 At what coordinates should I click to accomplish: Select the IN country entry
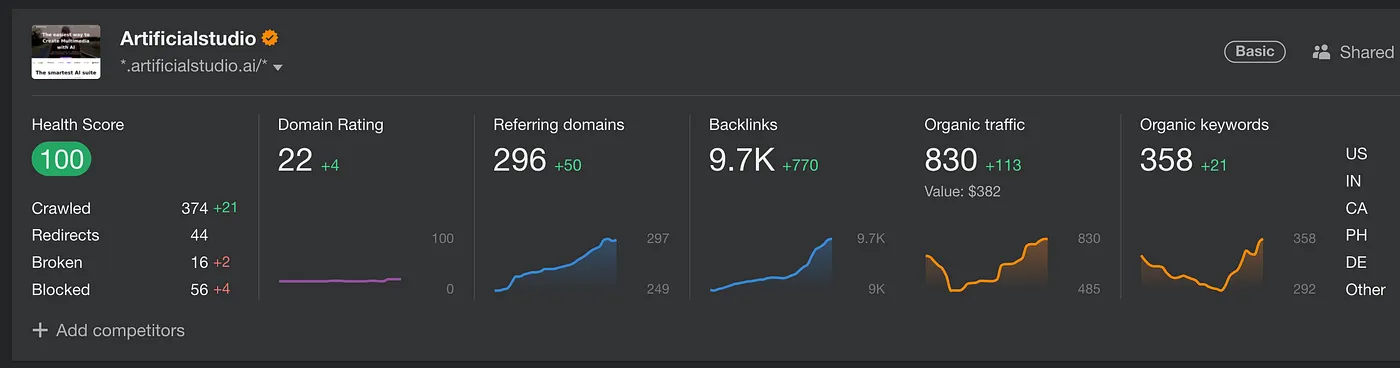point(1353,181)
